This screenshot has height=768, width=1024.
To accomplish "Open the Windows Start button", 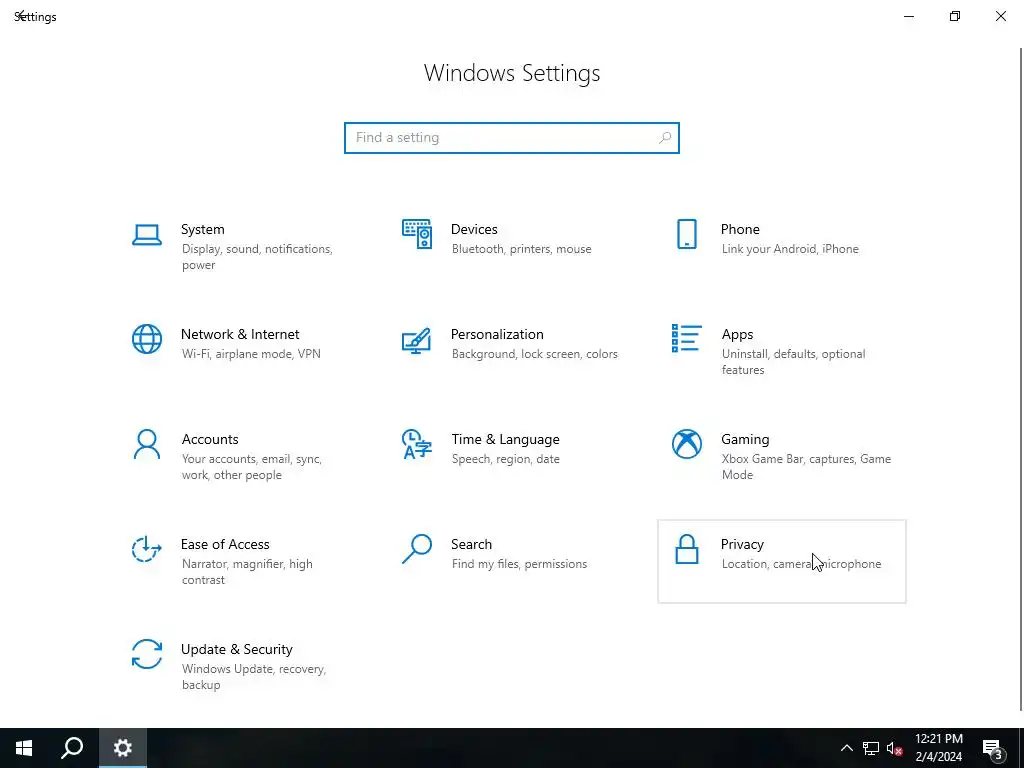I will tap(24, 748).
